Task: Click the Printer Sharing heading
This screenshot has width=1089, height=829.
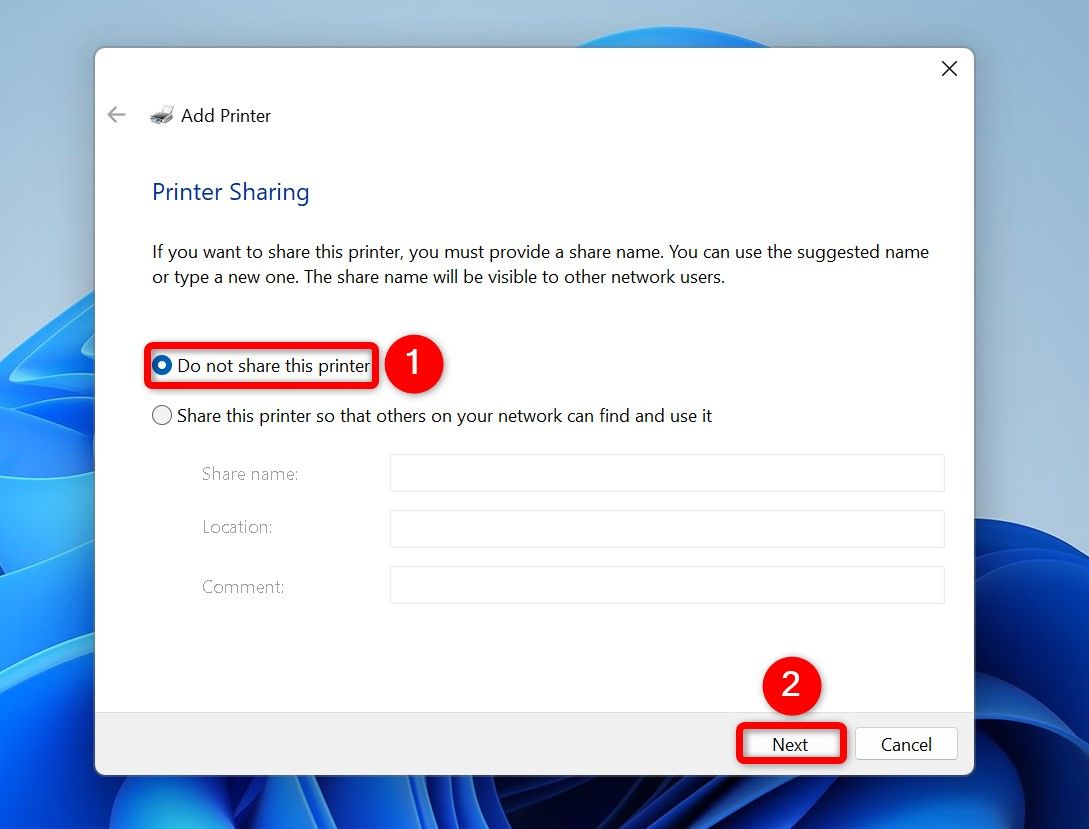Action: 231,192
